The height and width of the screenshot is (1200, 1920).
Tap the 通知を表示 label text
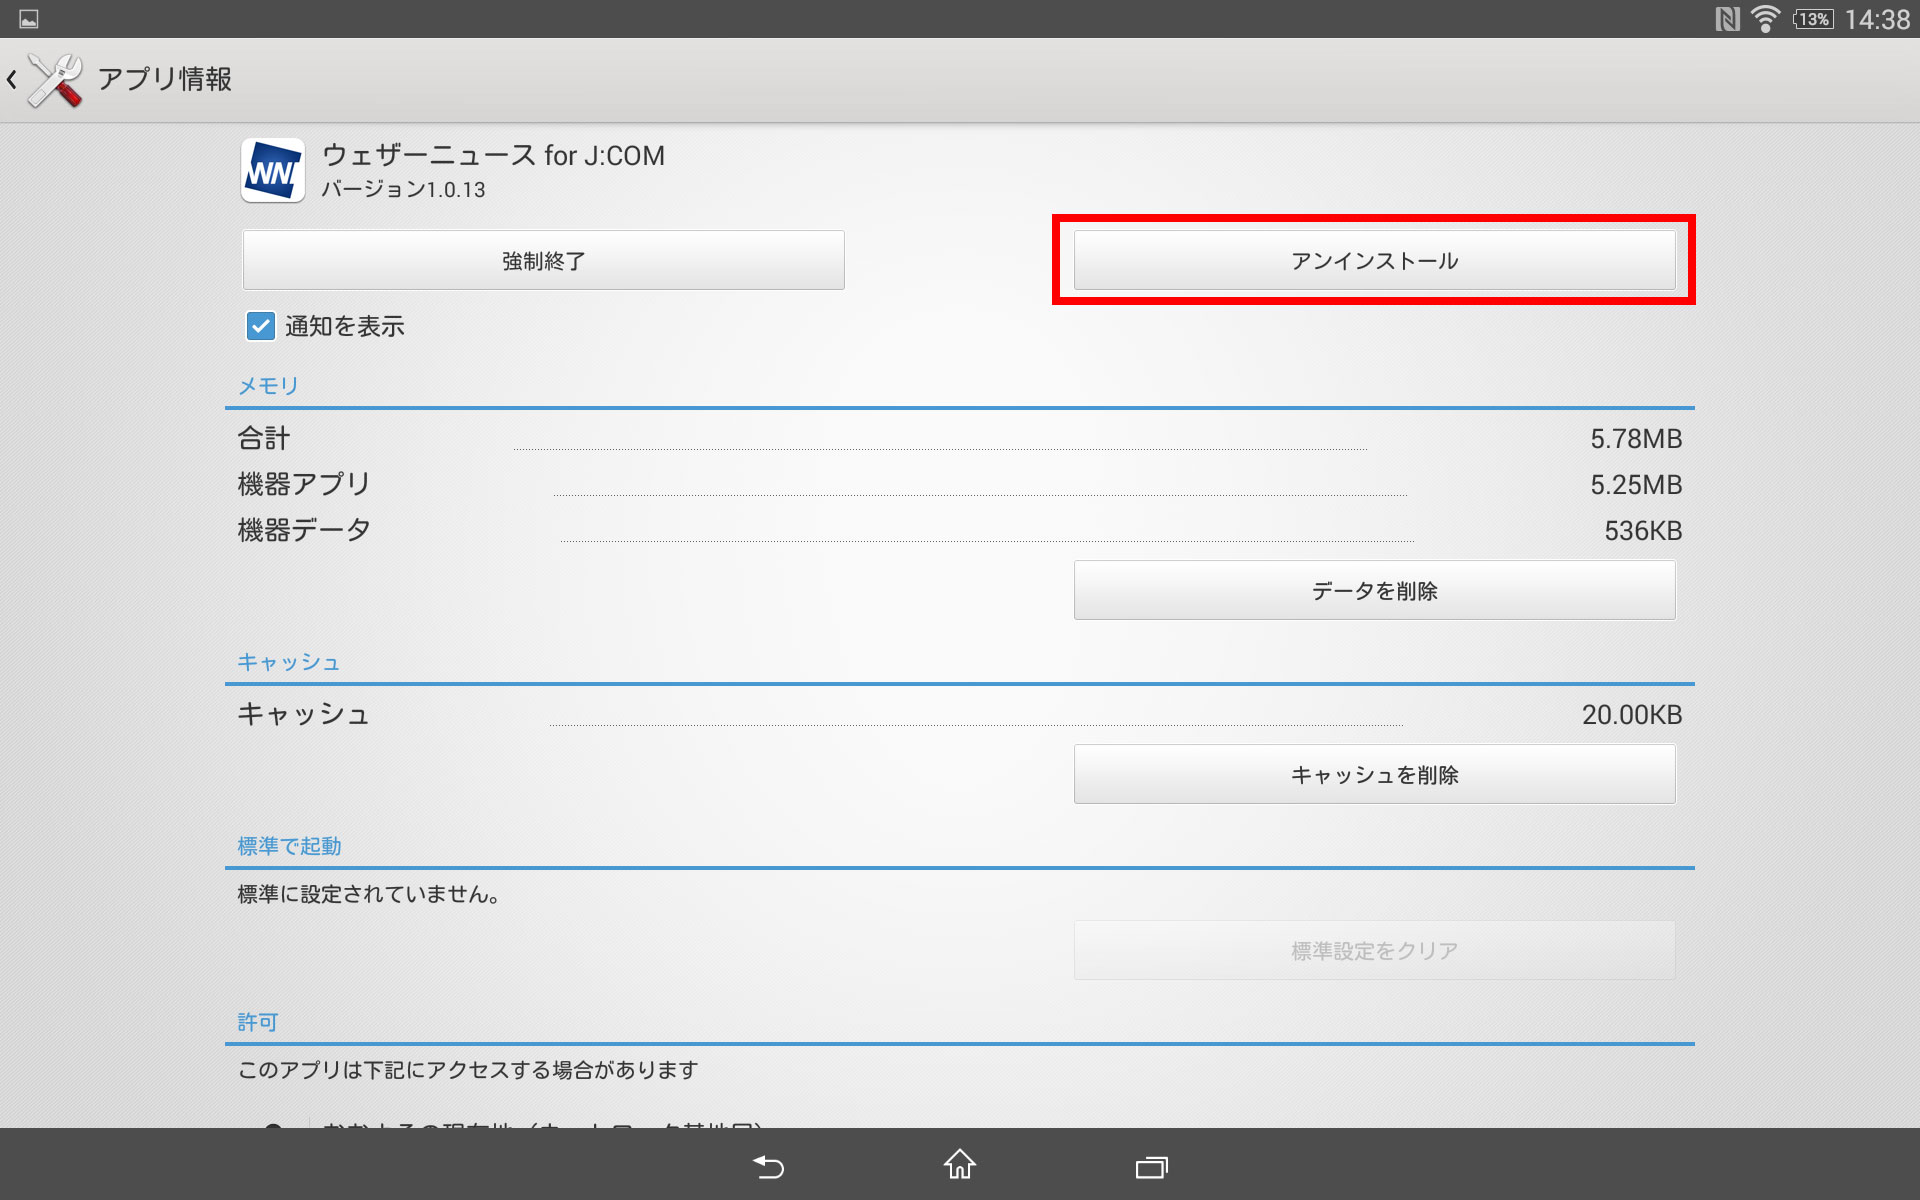pos(345,326)
